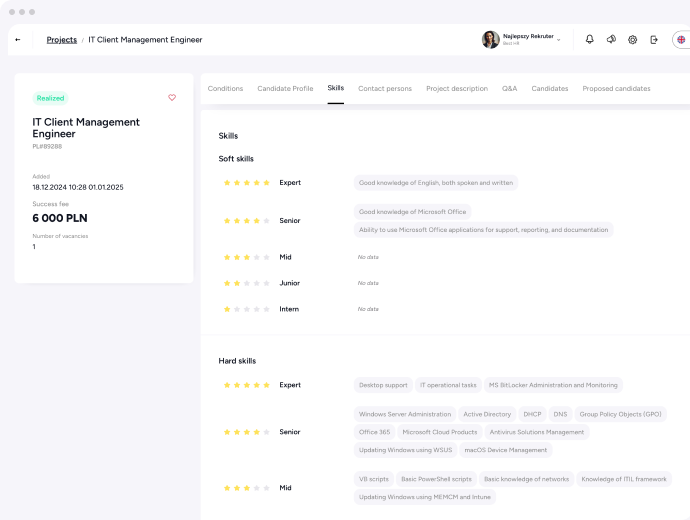Click the Active Directory skill tag

(487, 414)
